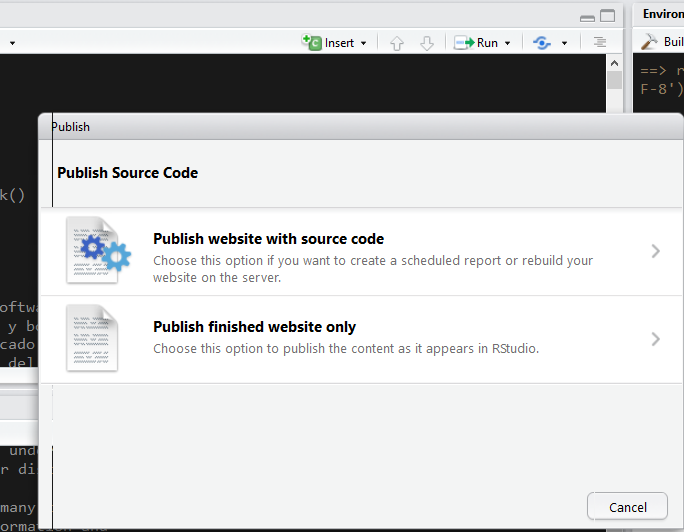Click the Run button in editor toolbar
The width and height of the screenshot is (684, 532).
coord(476,43)
